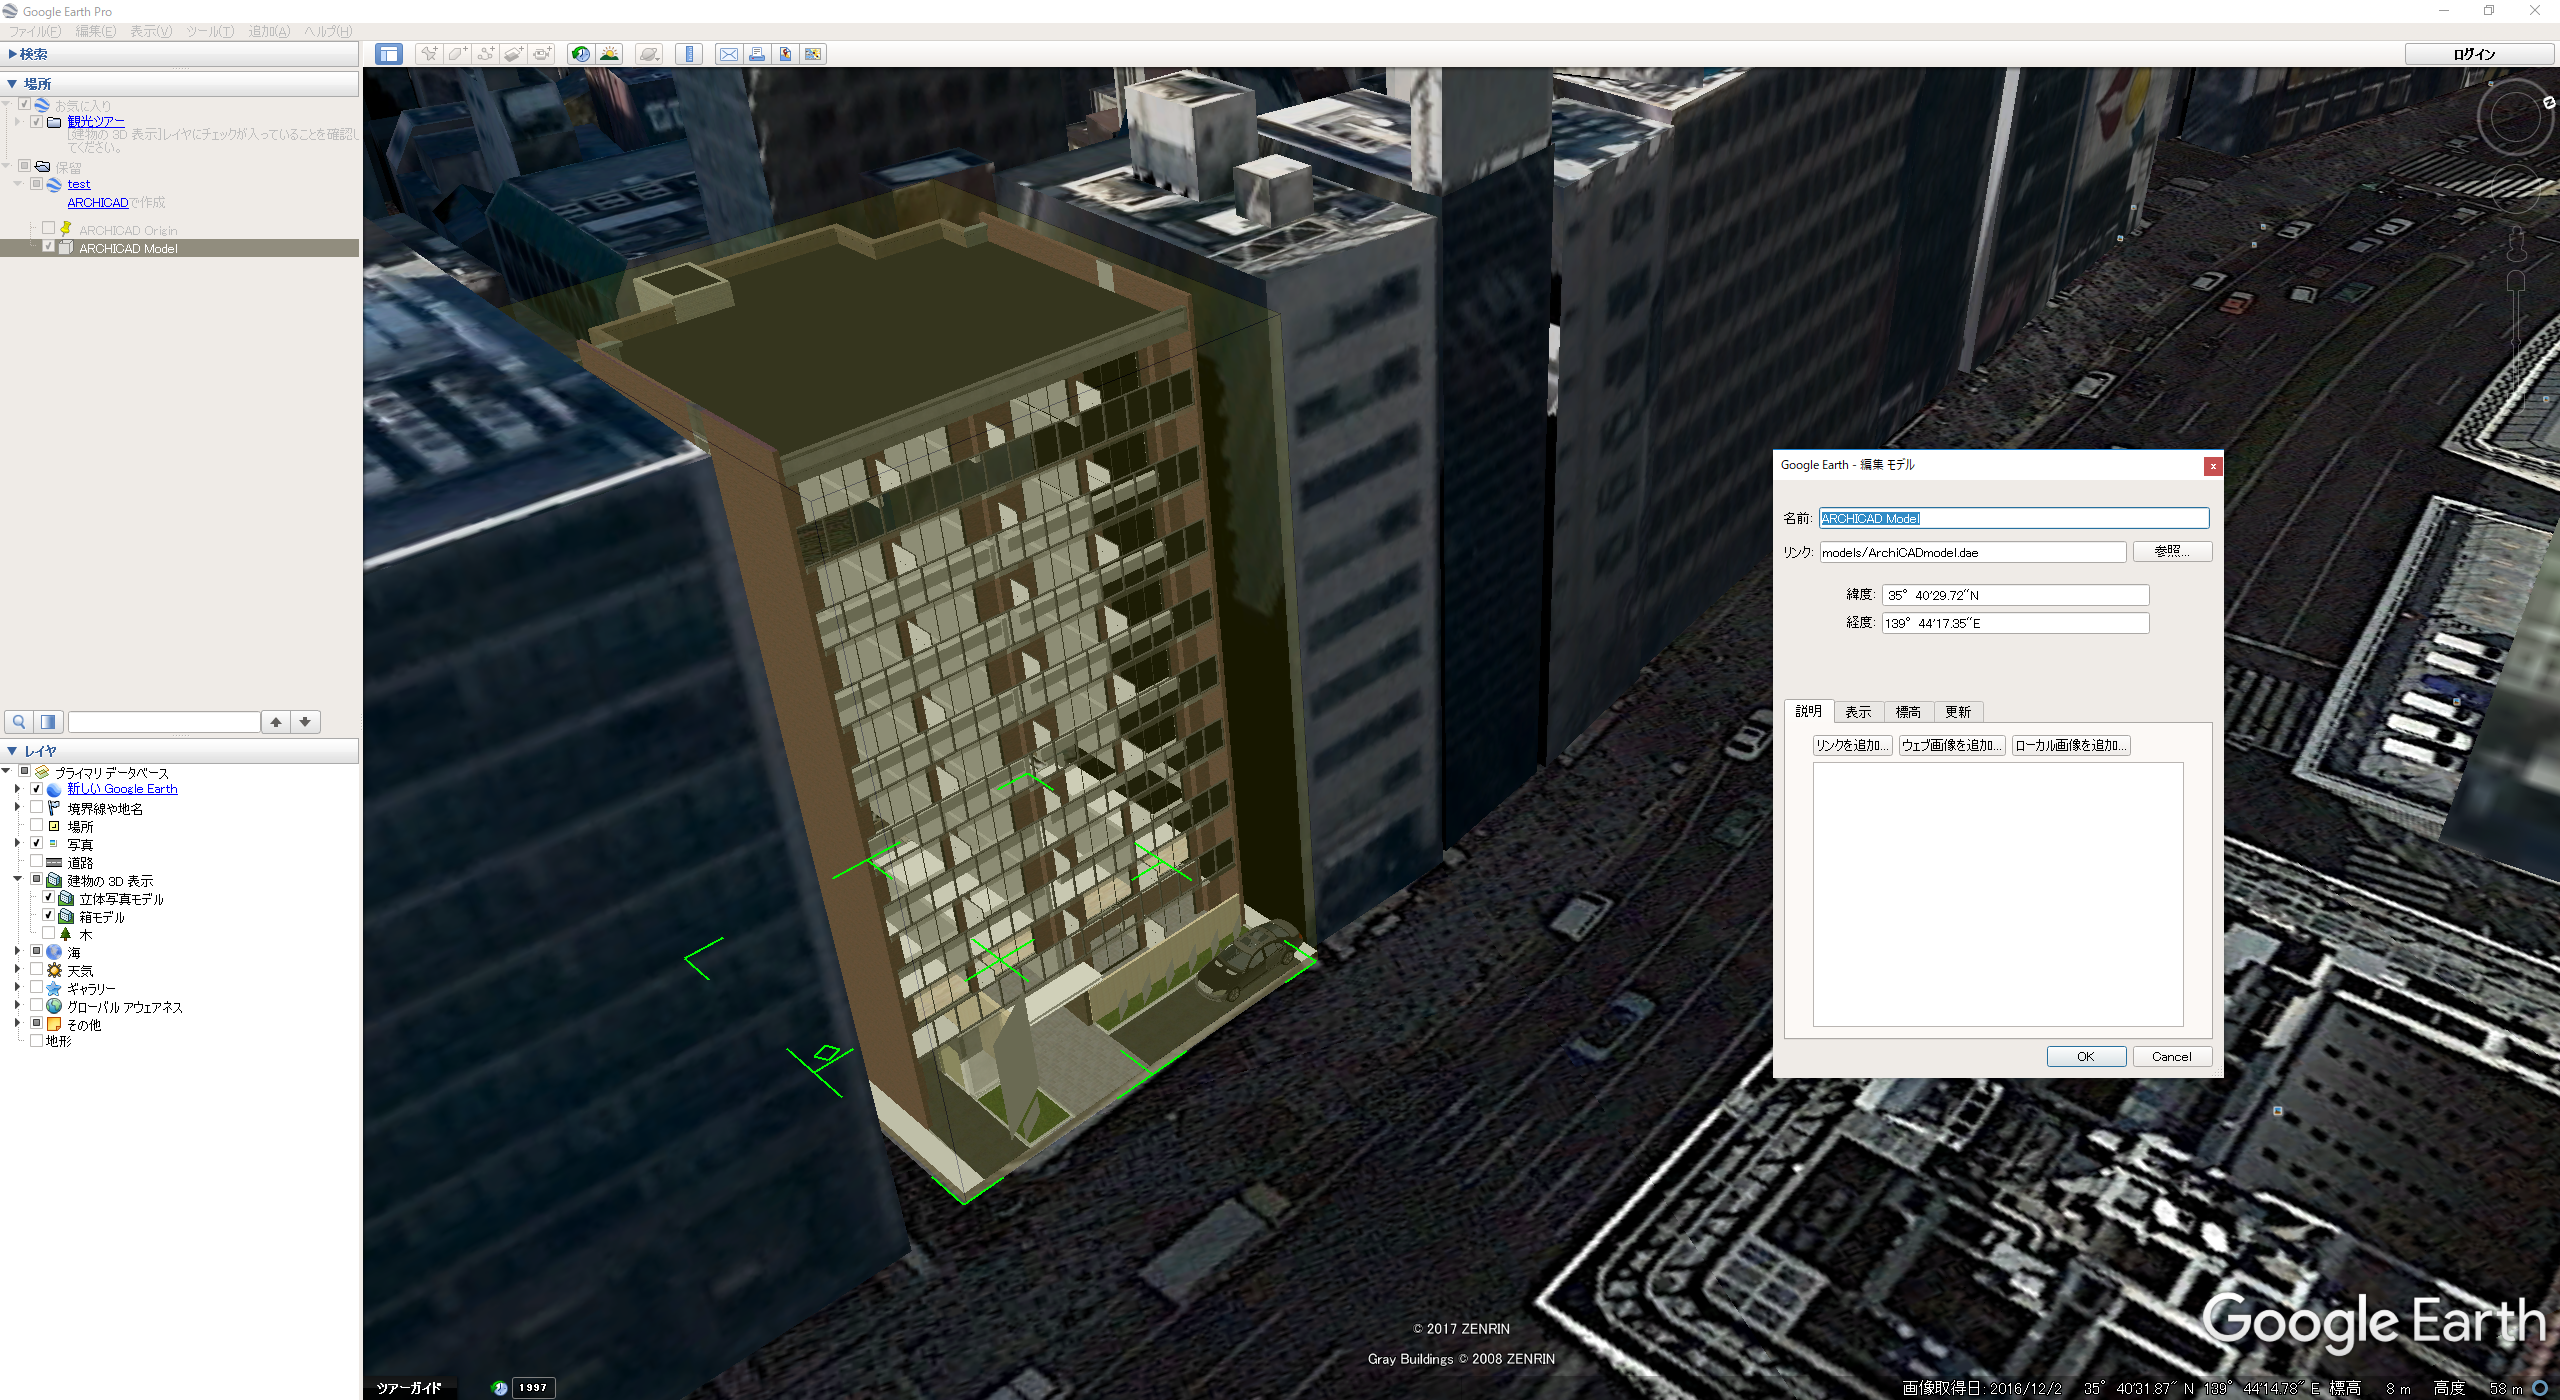This screenshot has width=2560, height=1400.
Task: Move selected place down with down arrow
Action: (x=305, y=721)
